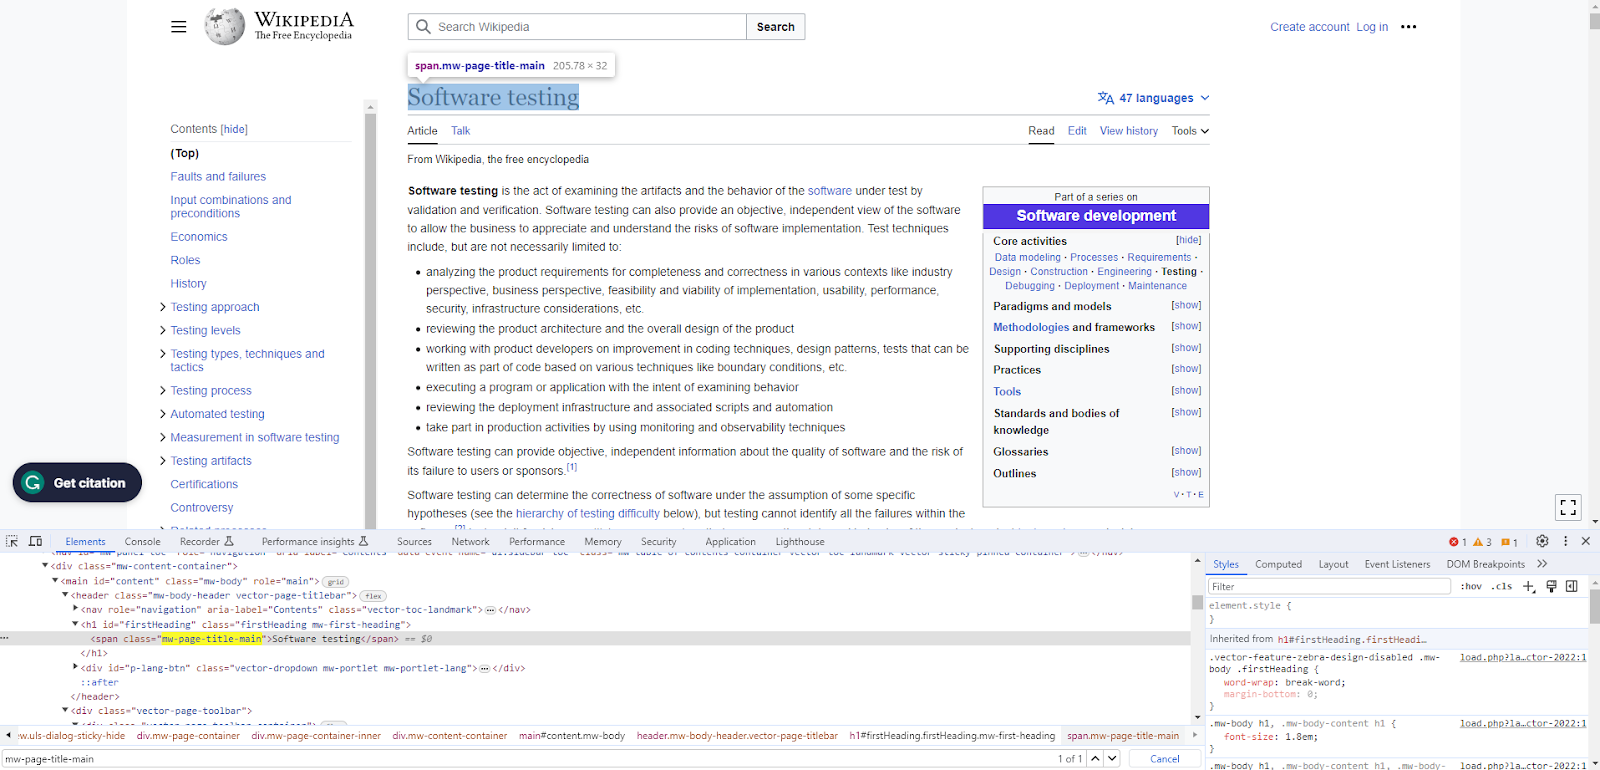1600x770 pixels.
Task: Click the Grammarly Get citation button
Action: [77, 483]
